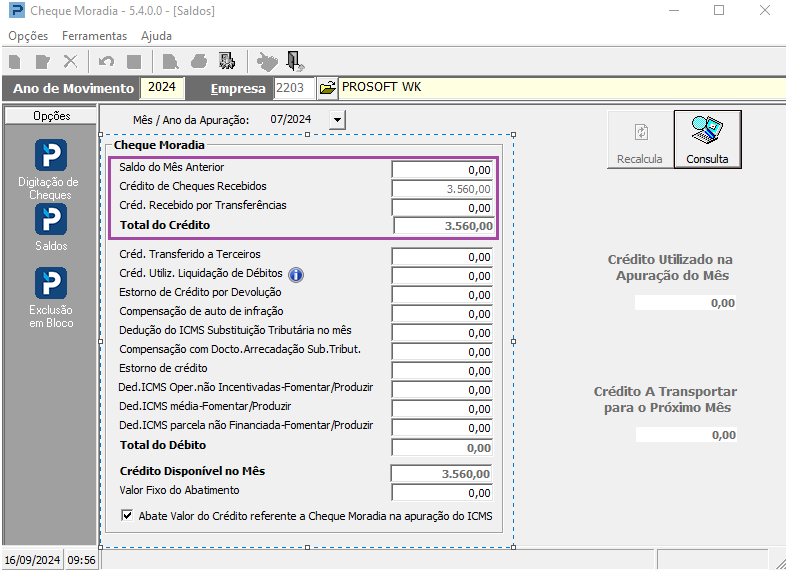Screen dimensions: 792x572
Task: Click the blue info icon beside Liquidação de Débitos
Action: (x=295, y=275)
